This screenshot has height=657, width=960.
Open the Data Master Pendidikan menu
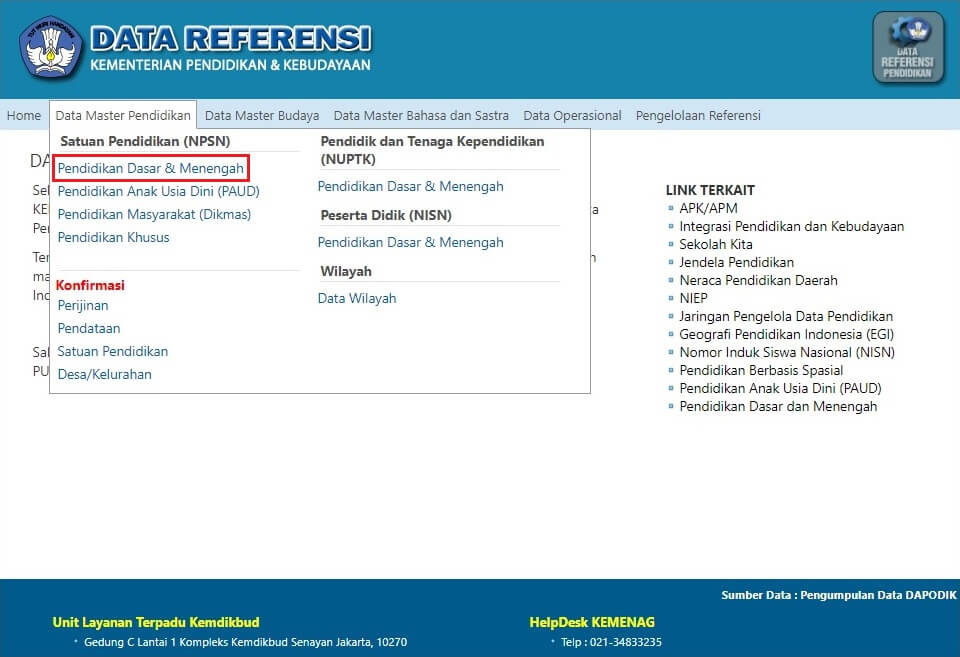pyautogui.click(x=122, y=115)
